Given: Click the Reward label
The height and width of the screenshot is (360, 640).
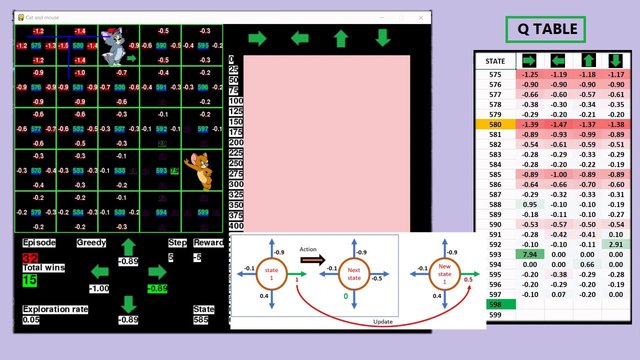Looking at the screenshot, I should [208, 242].
